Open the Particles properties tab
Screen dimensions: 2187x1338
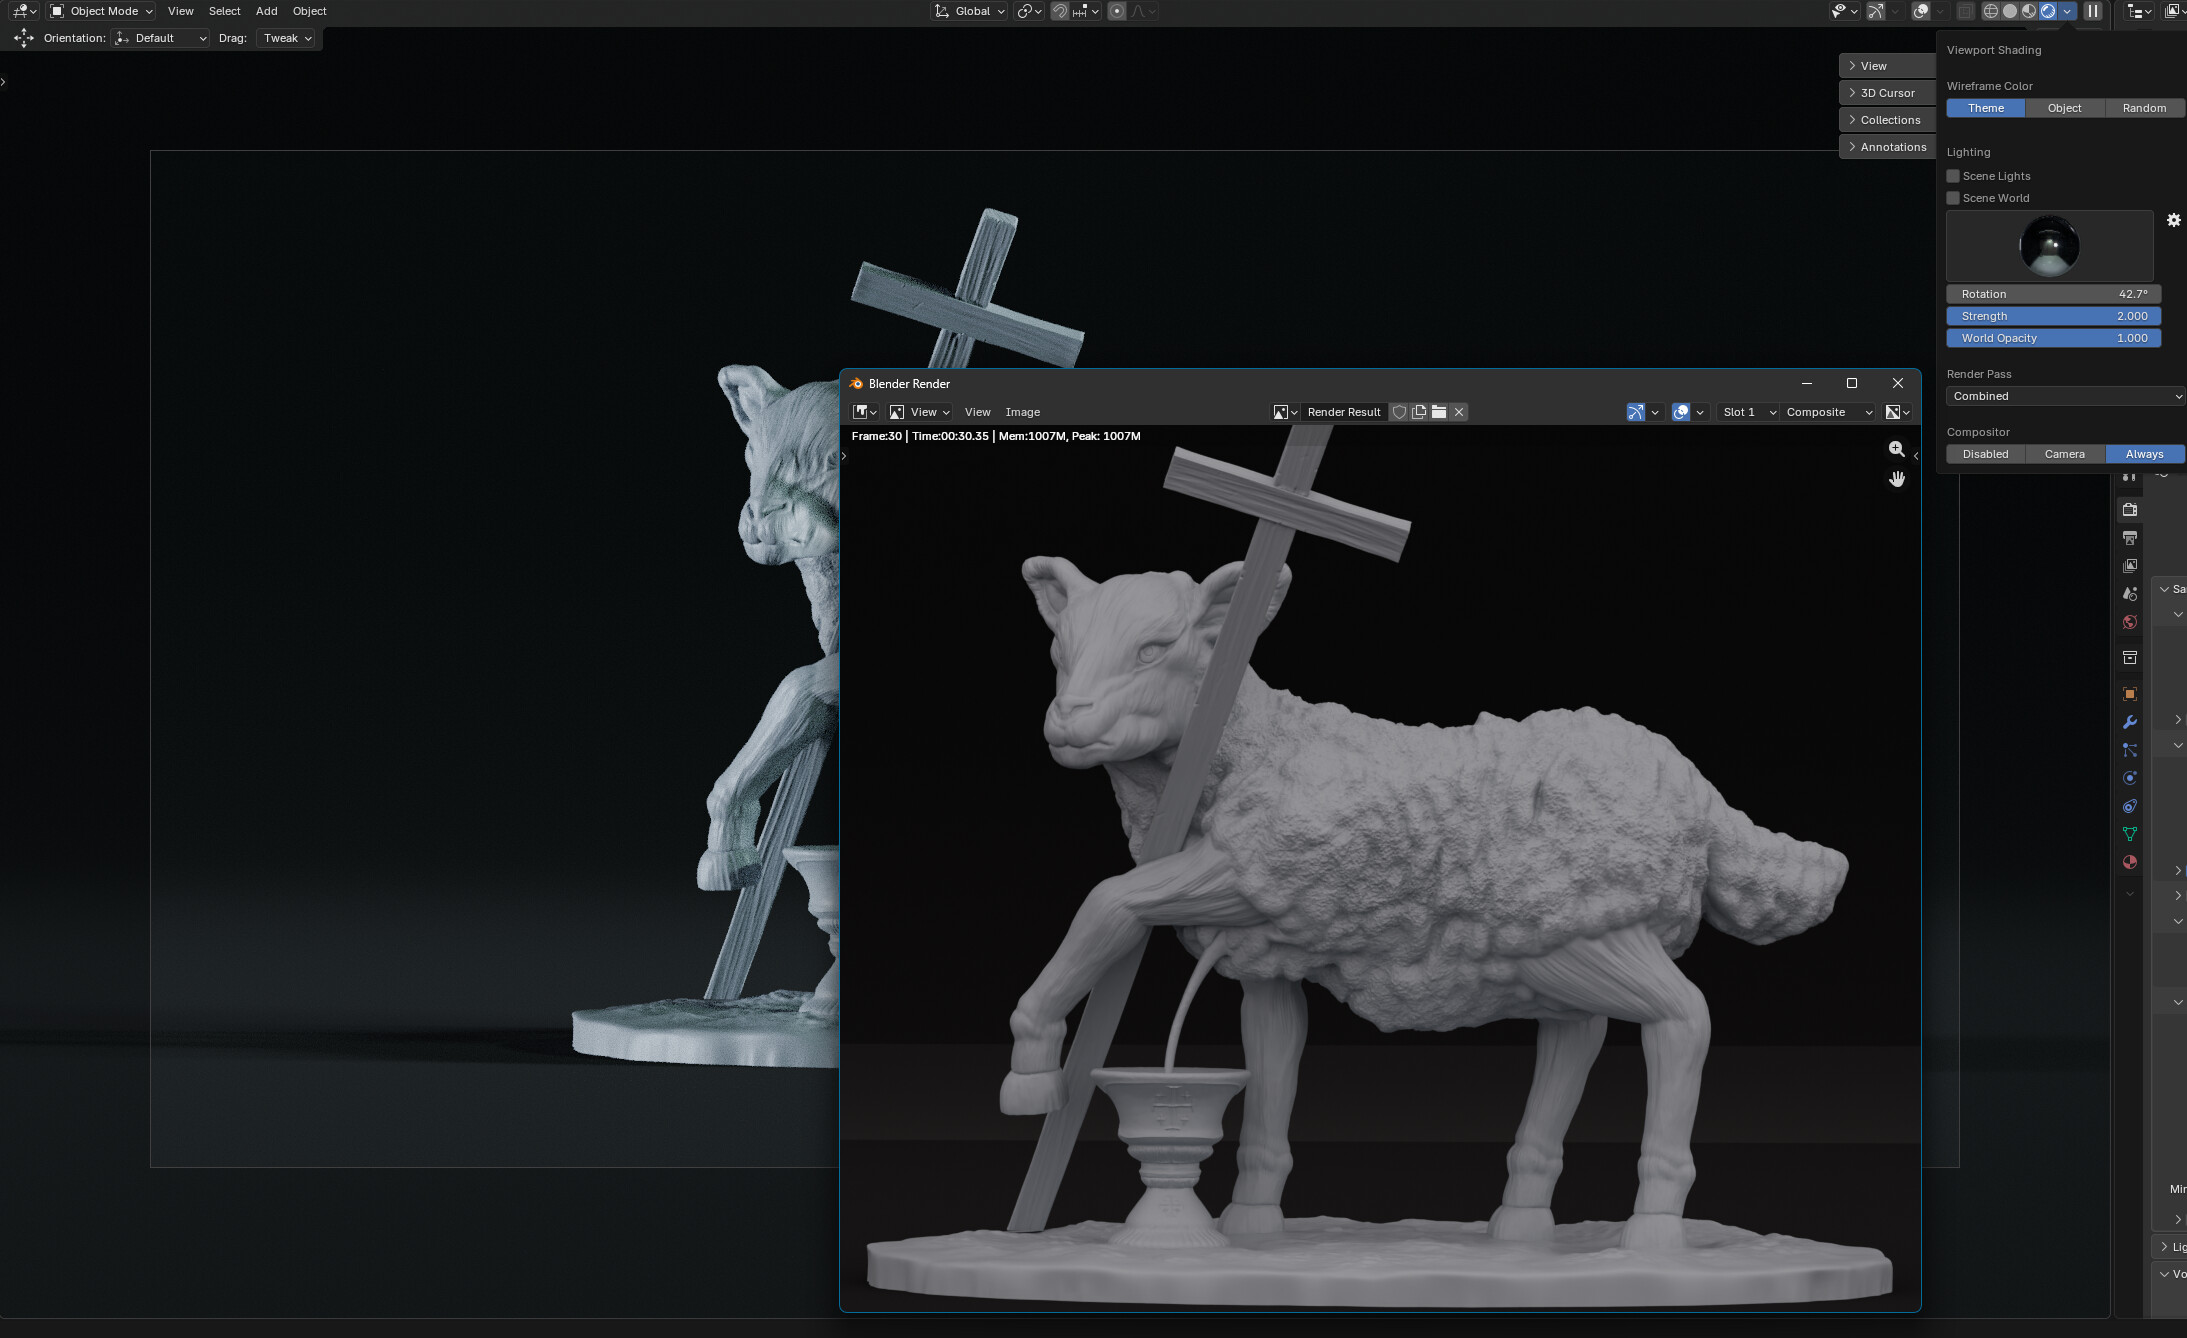click(x=2130, y=750)
